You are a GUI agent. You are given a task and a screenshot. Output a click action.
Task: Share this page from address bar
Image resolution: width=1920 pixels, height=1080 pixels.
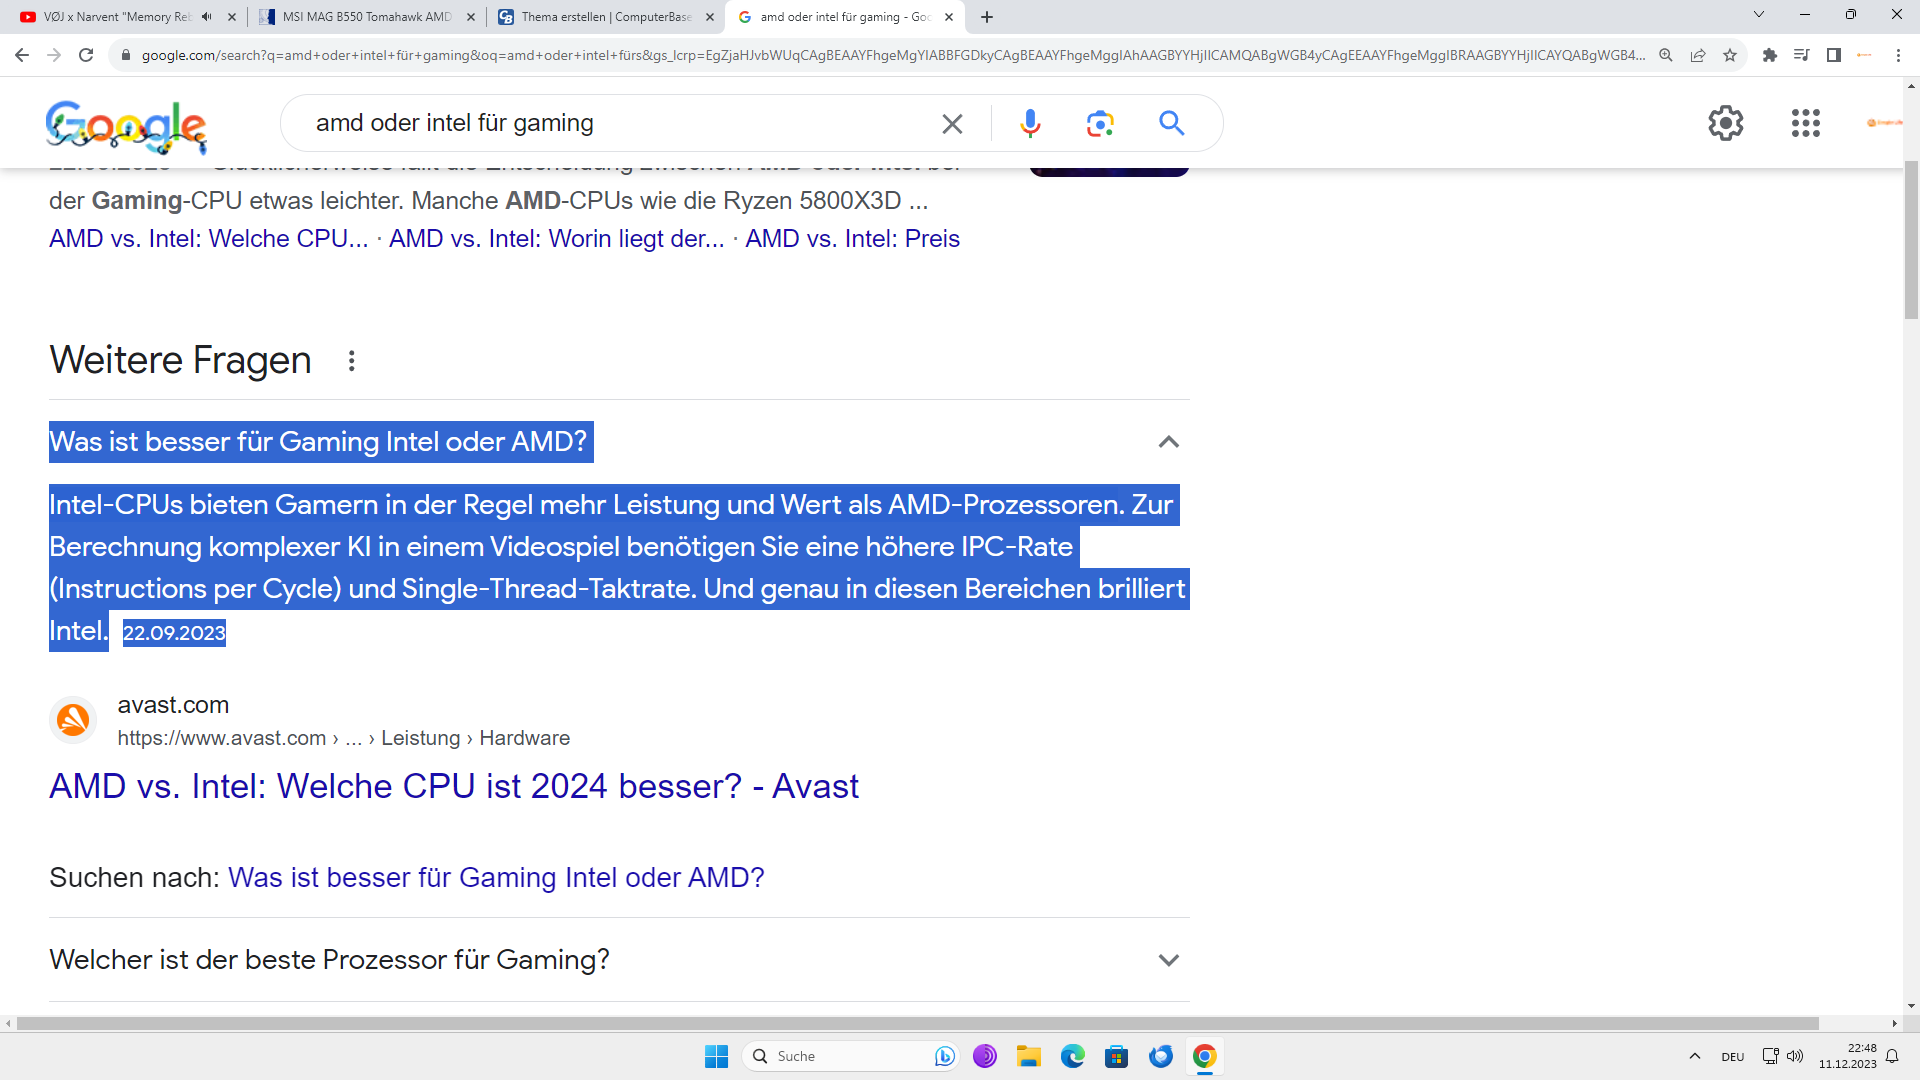coord(1698,55)
